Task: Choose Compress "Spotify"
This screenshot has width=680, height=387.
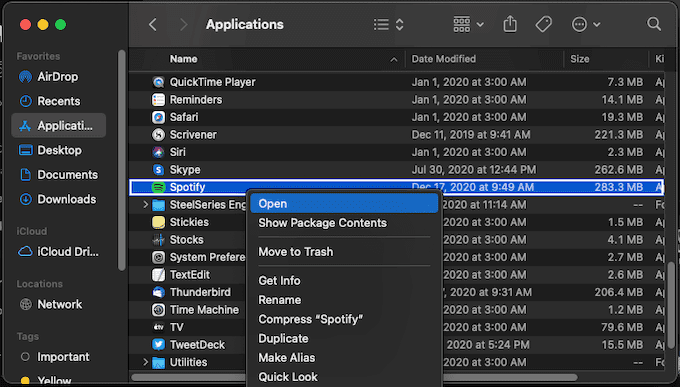Action: [344, 319]
